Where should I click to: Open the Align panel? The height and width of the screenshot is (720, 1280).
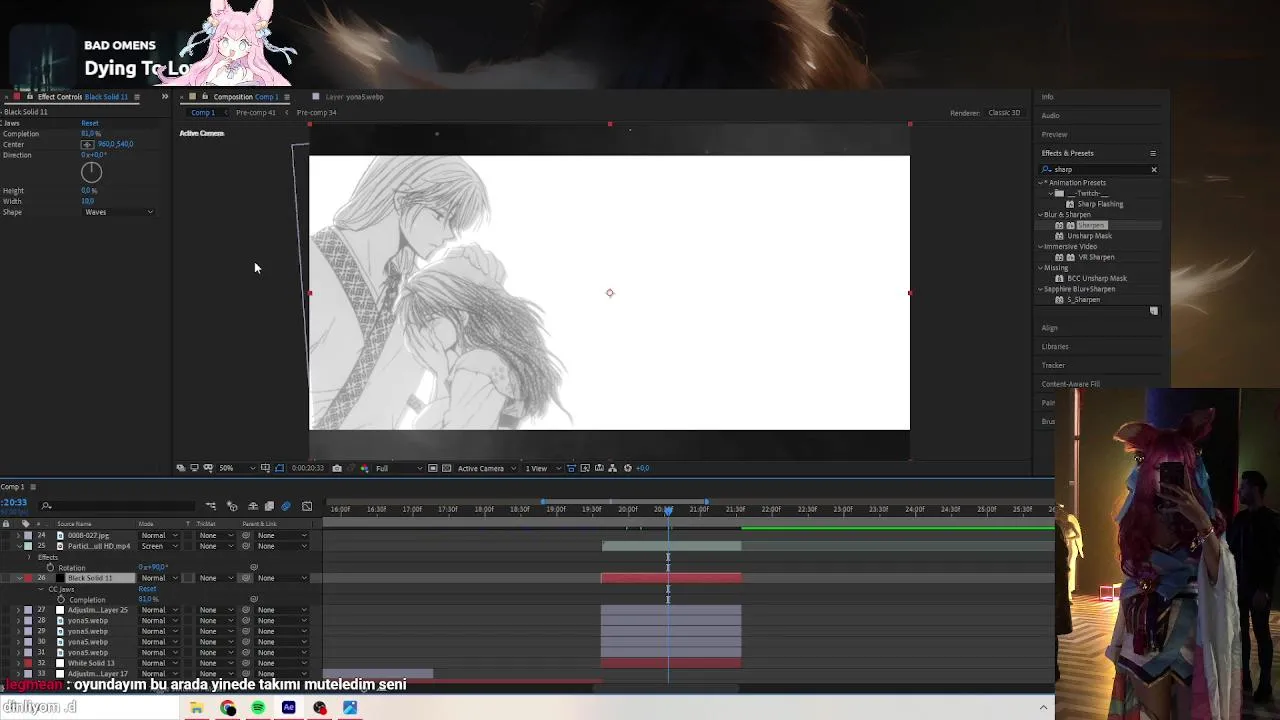[x=1049, y=328]
